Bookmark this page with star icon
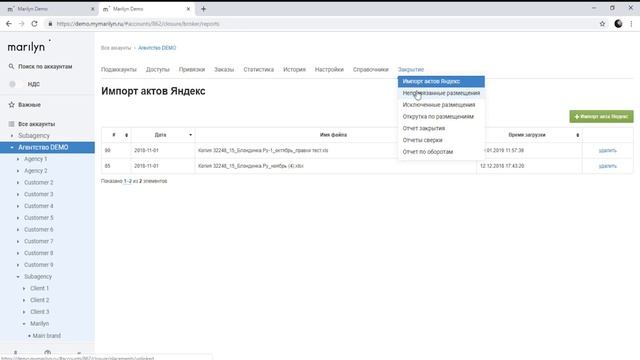640x360 pixels. pyautogui.click(x=602, y=24)
